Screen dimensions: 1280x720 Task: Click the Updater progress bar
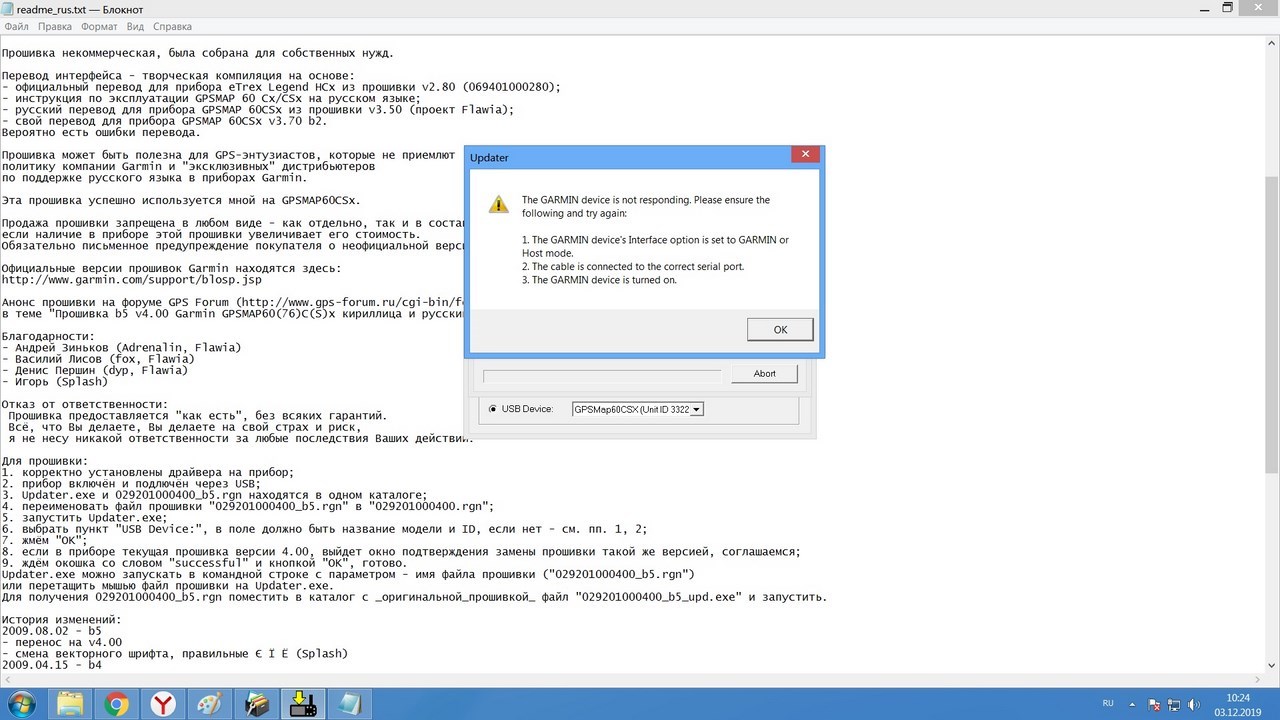pos(601,376)
